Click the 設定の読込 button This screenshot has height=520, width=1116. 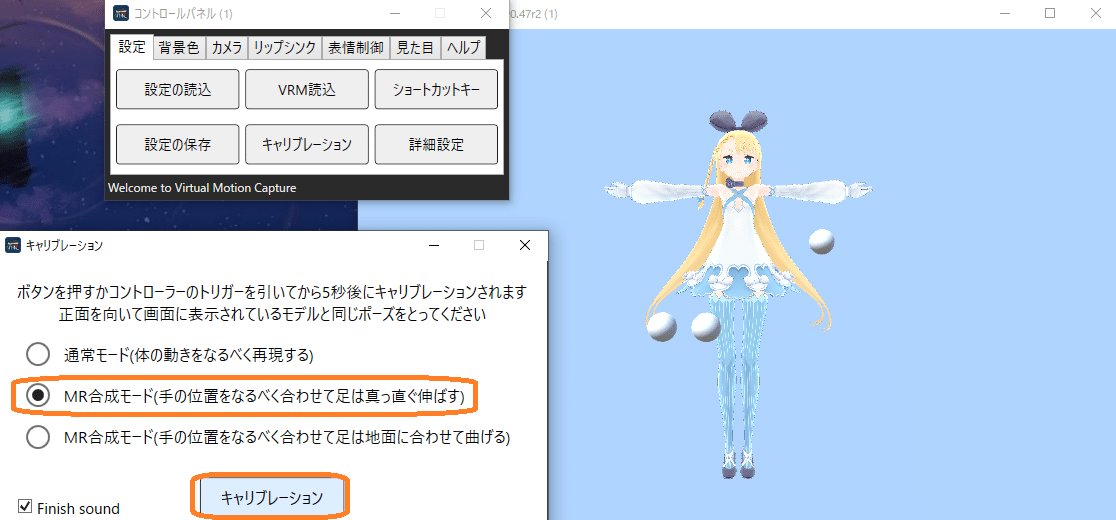click(x=178, y=90)
